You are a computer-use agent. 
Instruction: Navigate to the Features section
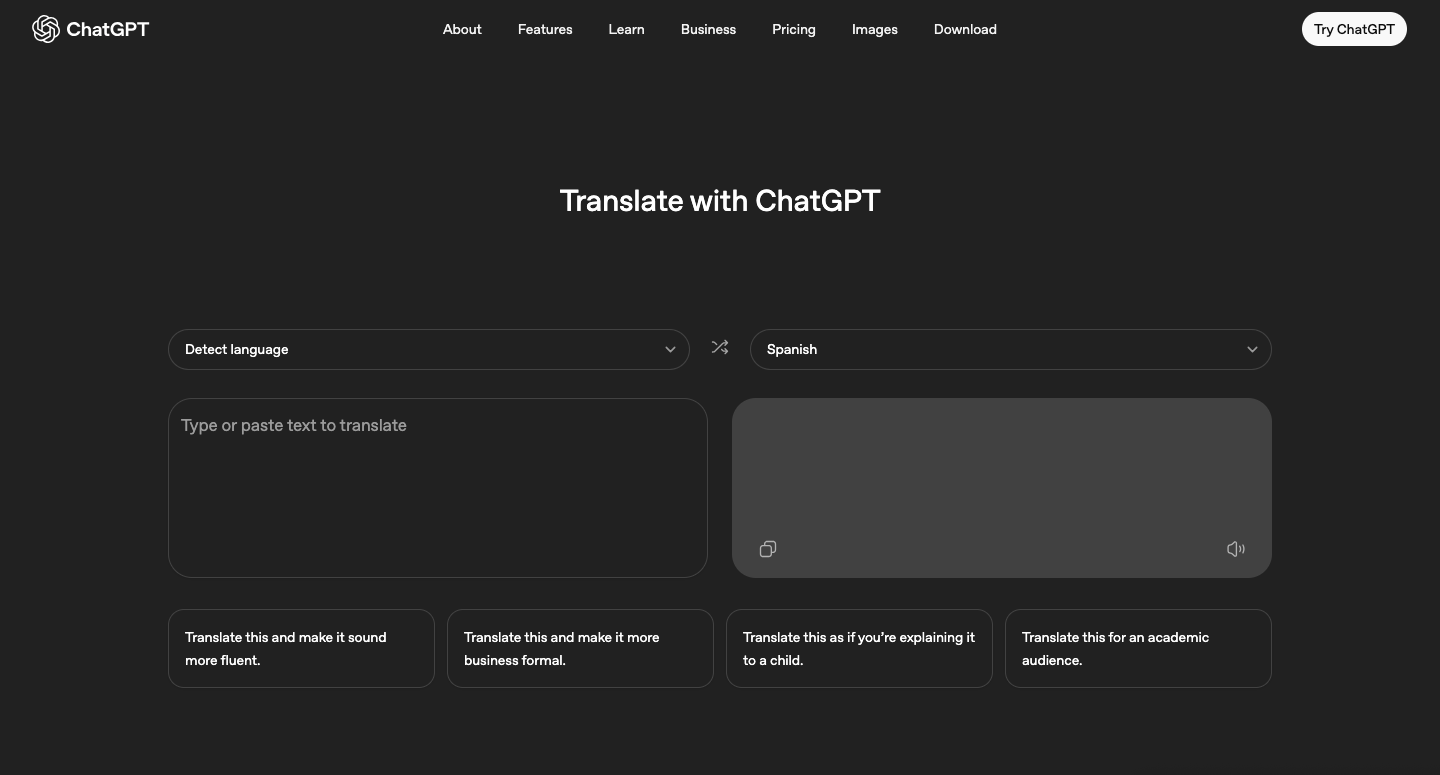click(x=545, y=29)
